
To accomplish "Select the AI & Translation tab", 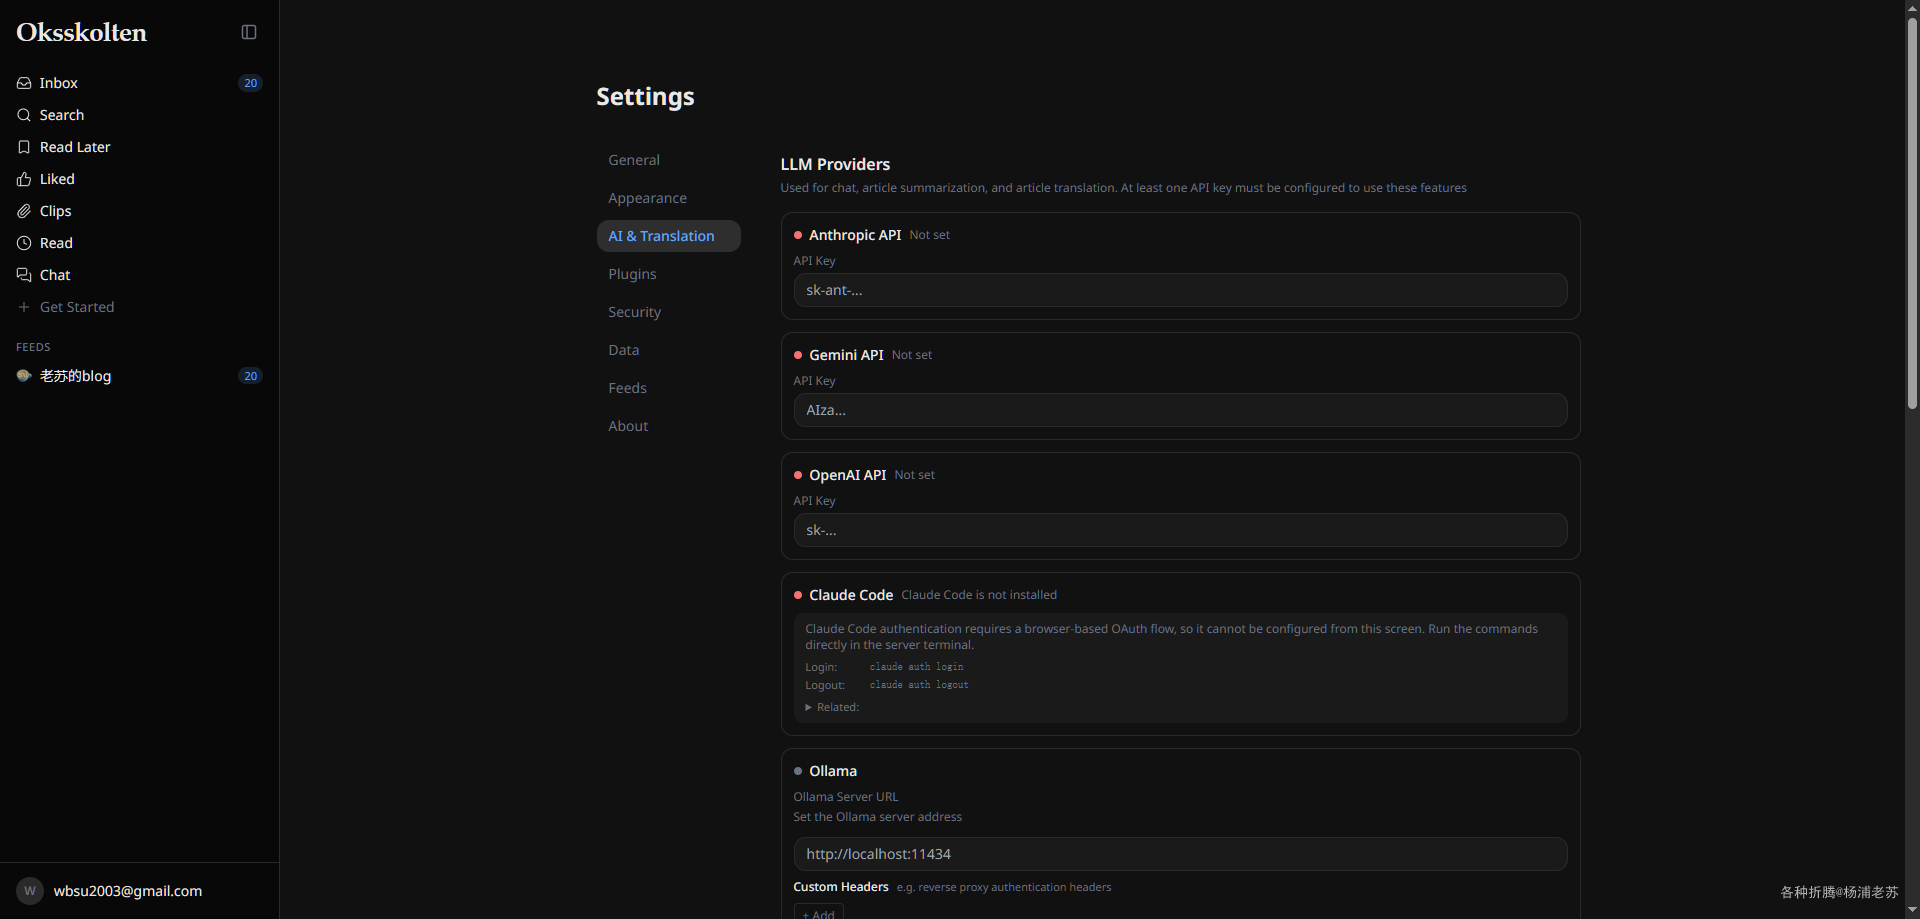I will [668, 236].
